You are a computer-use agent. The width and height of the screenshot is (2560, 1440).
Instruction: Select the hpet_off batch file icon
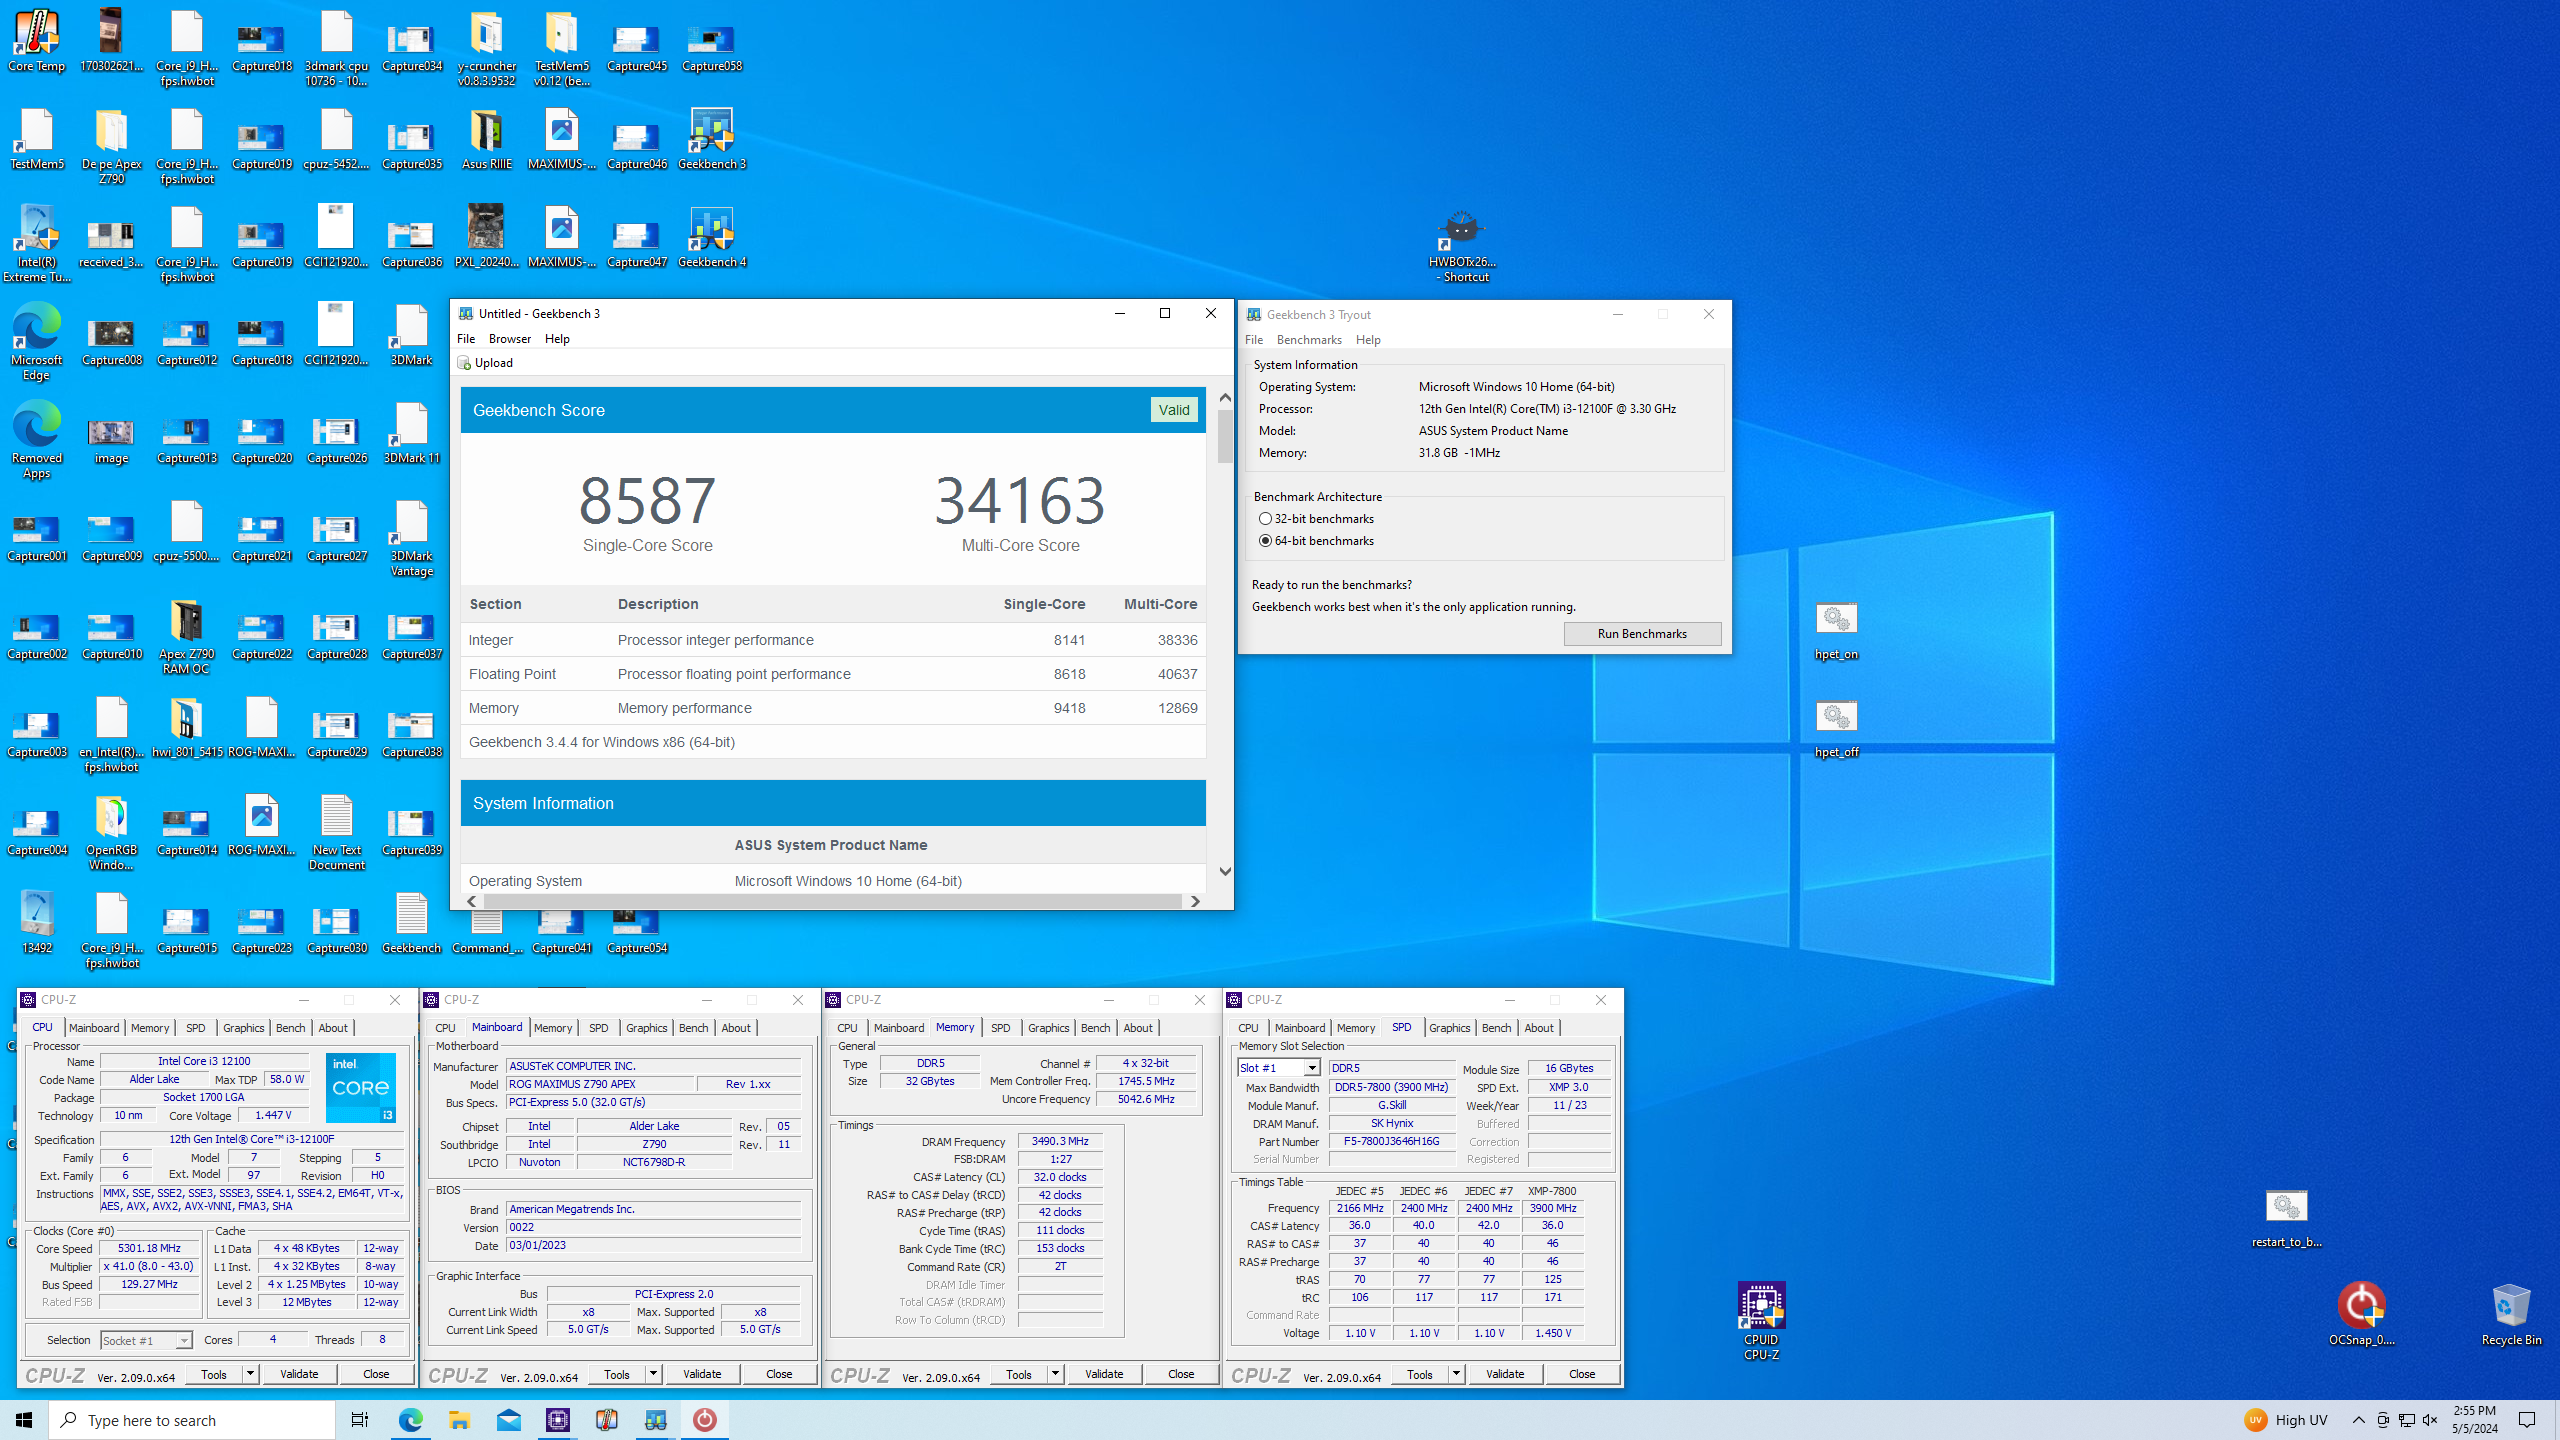point(1836,728)
